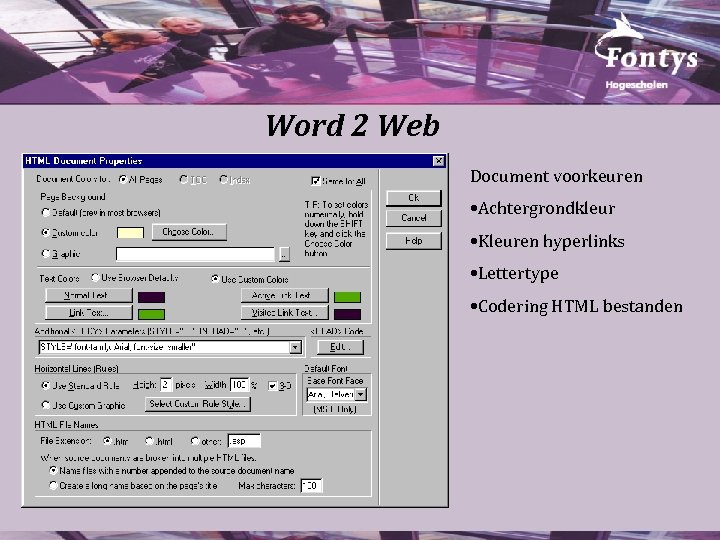The width and height of the screenshot is (720, 540).
Task: Open the Graphic browse button
Action: 284,254
